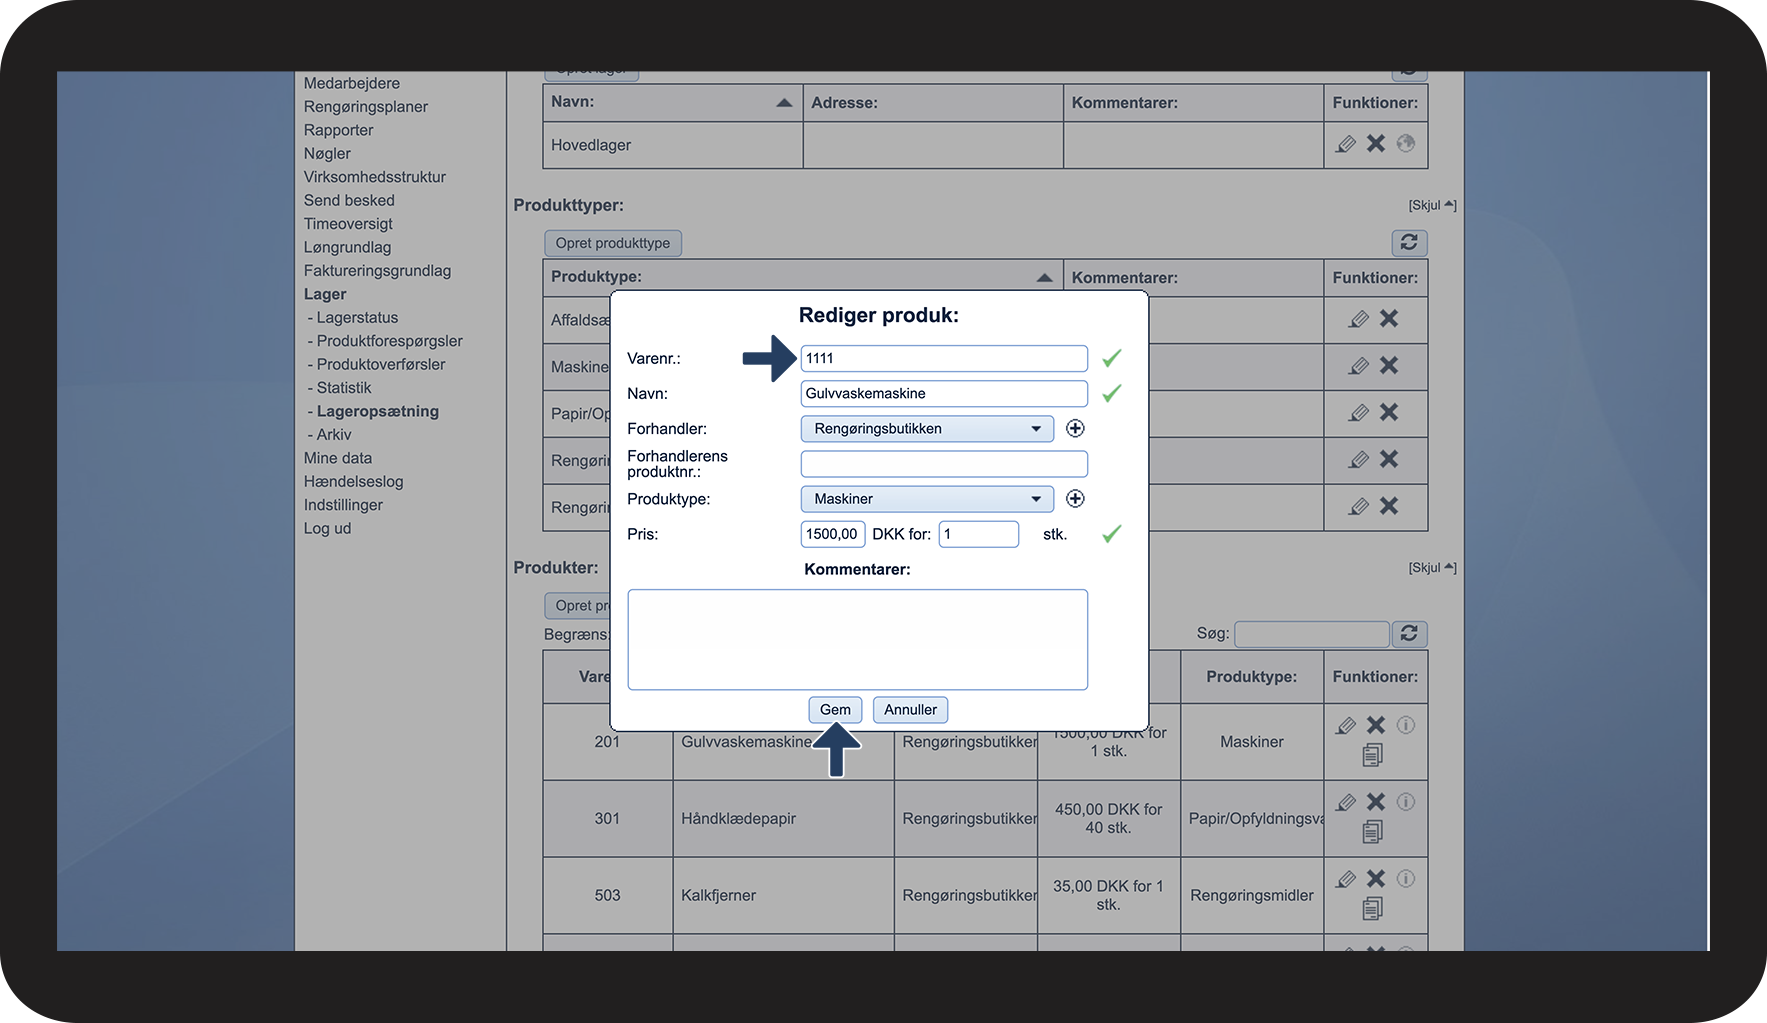
Task: Click the Varenr. input field
Action: coord(943,359)
